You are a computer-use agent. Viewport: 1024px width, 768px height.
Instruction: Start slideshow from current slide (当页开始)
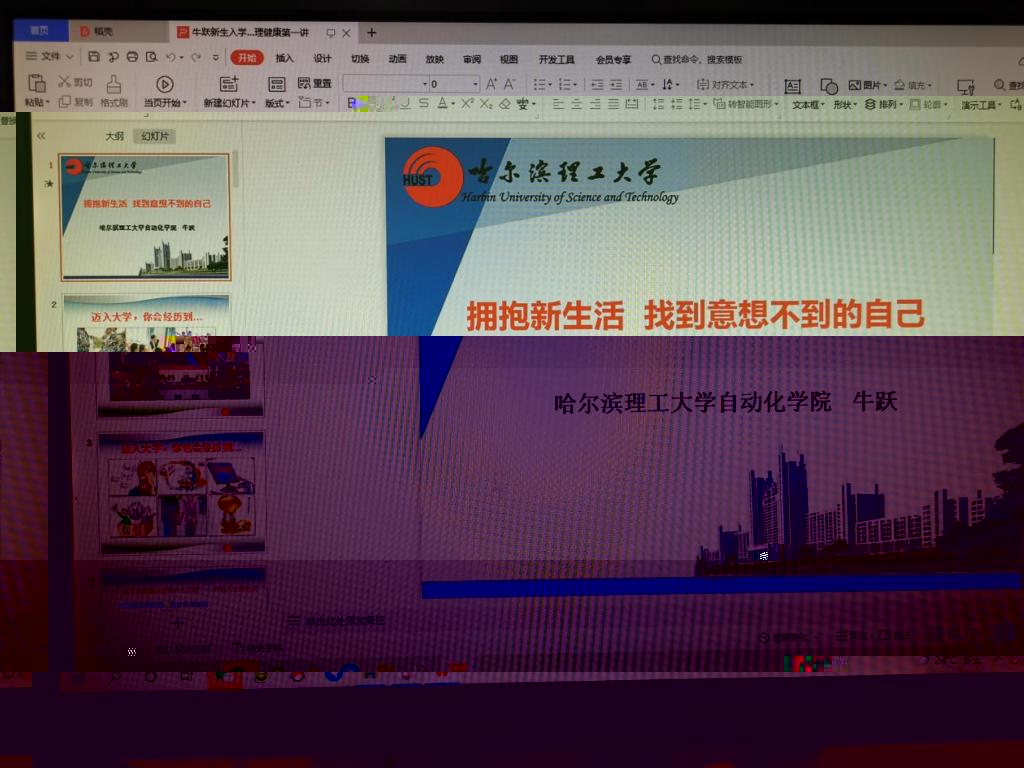pyautogui.click(x=165, y=91)
